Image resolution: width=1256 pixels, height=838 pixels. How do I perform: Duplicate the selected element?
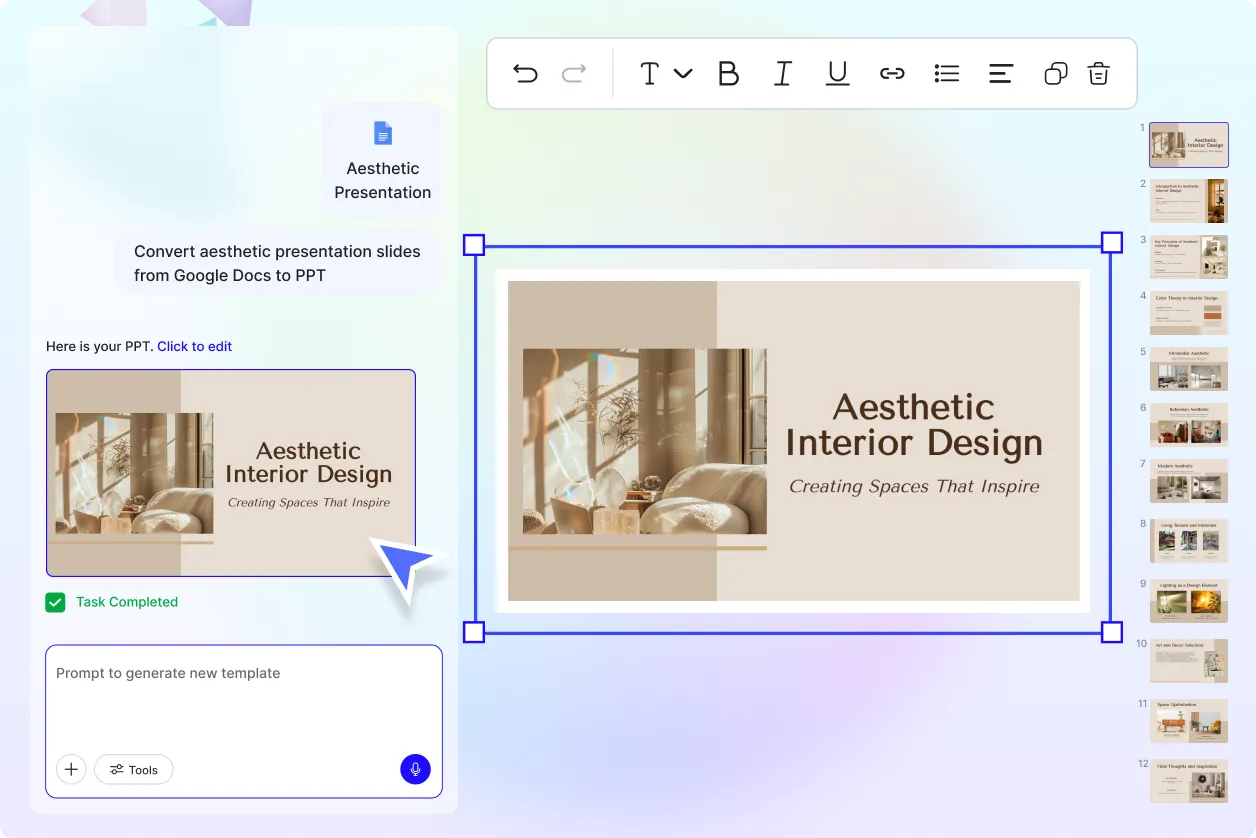pos(1056,73)
